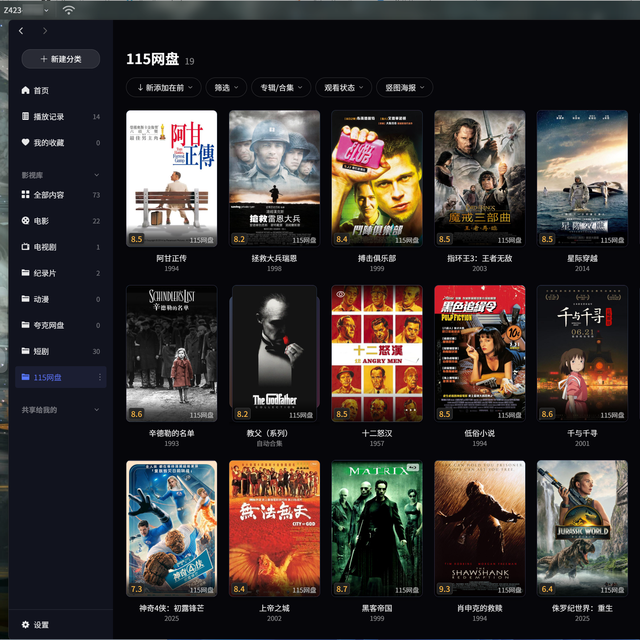Screen dimensions: 640x640
Task: Open the 辛德勒的名单 poster
Action: [x=171, y=353]
